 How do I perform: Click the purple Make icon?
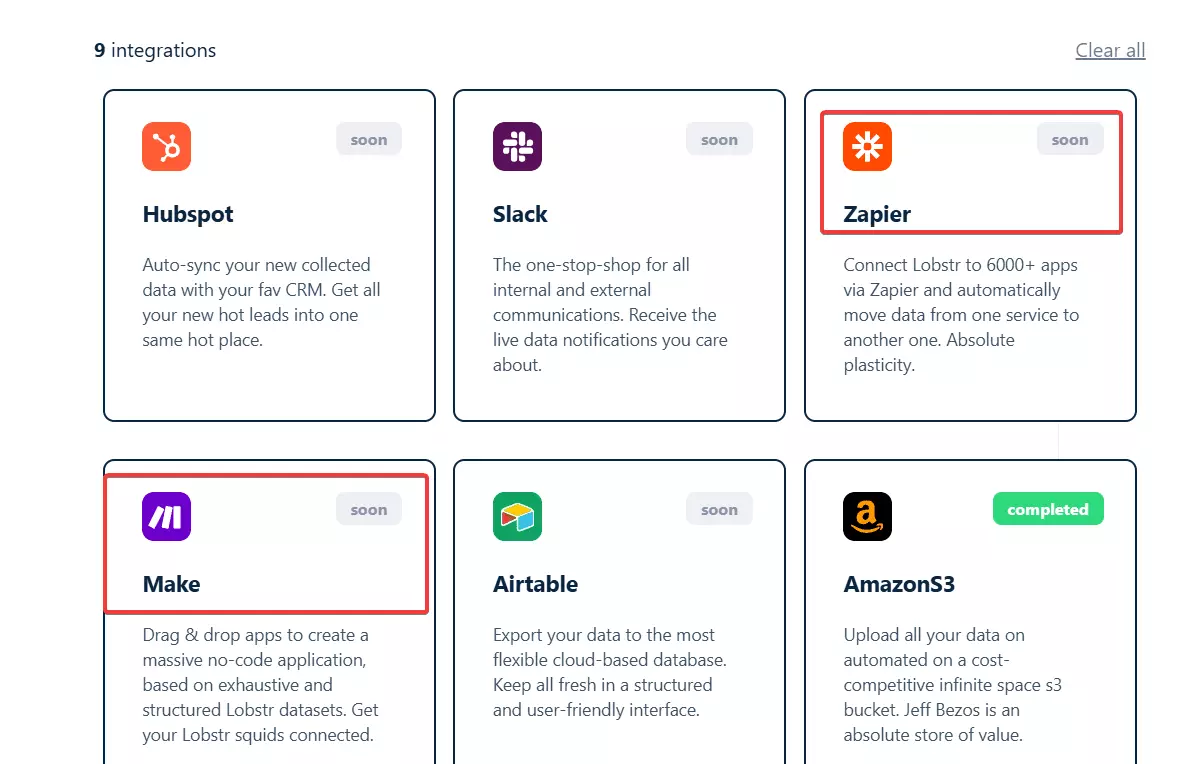point(166,516)
